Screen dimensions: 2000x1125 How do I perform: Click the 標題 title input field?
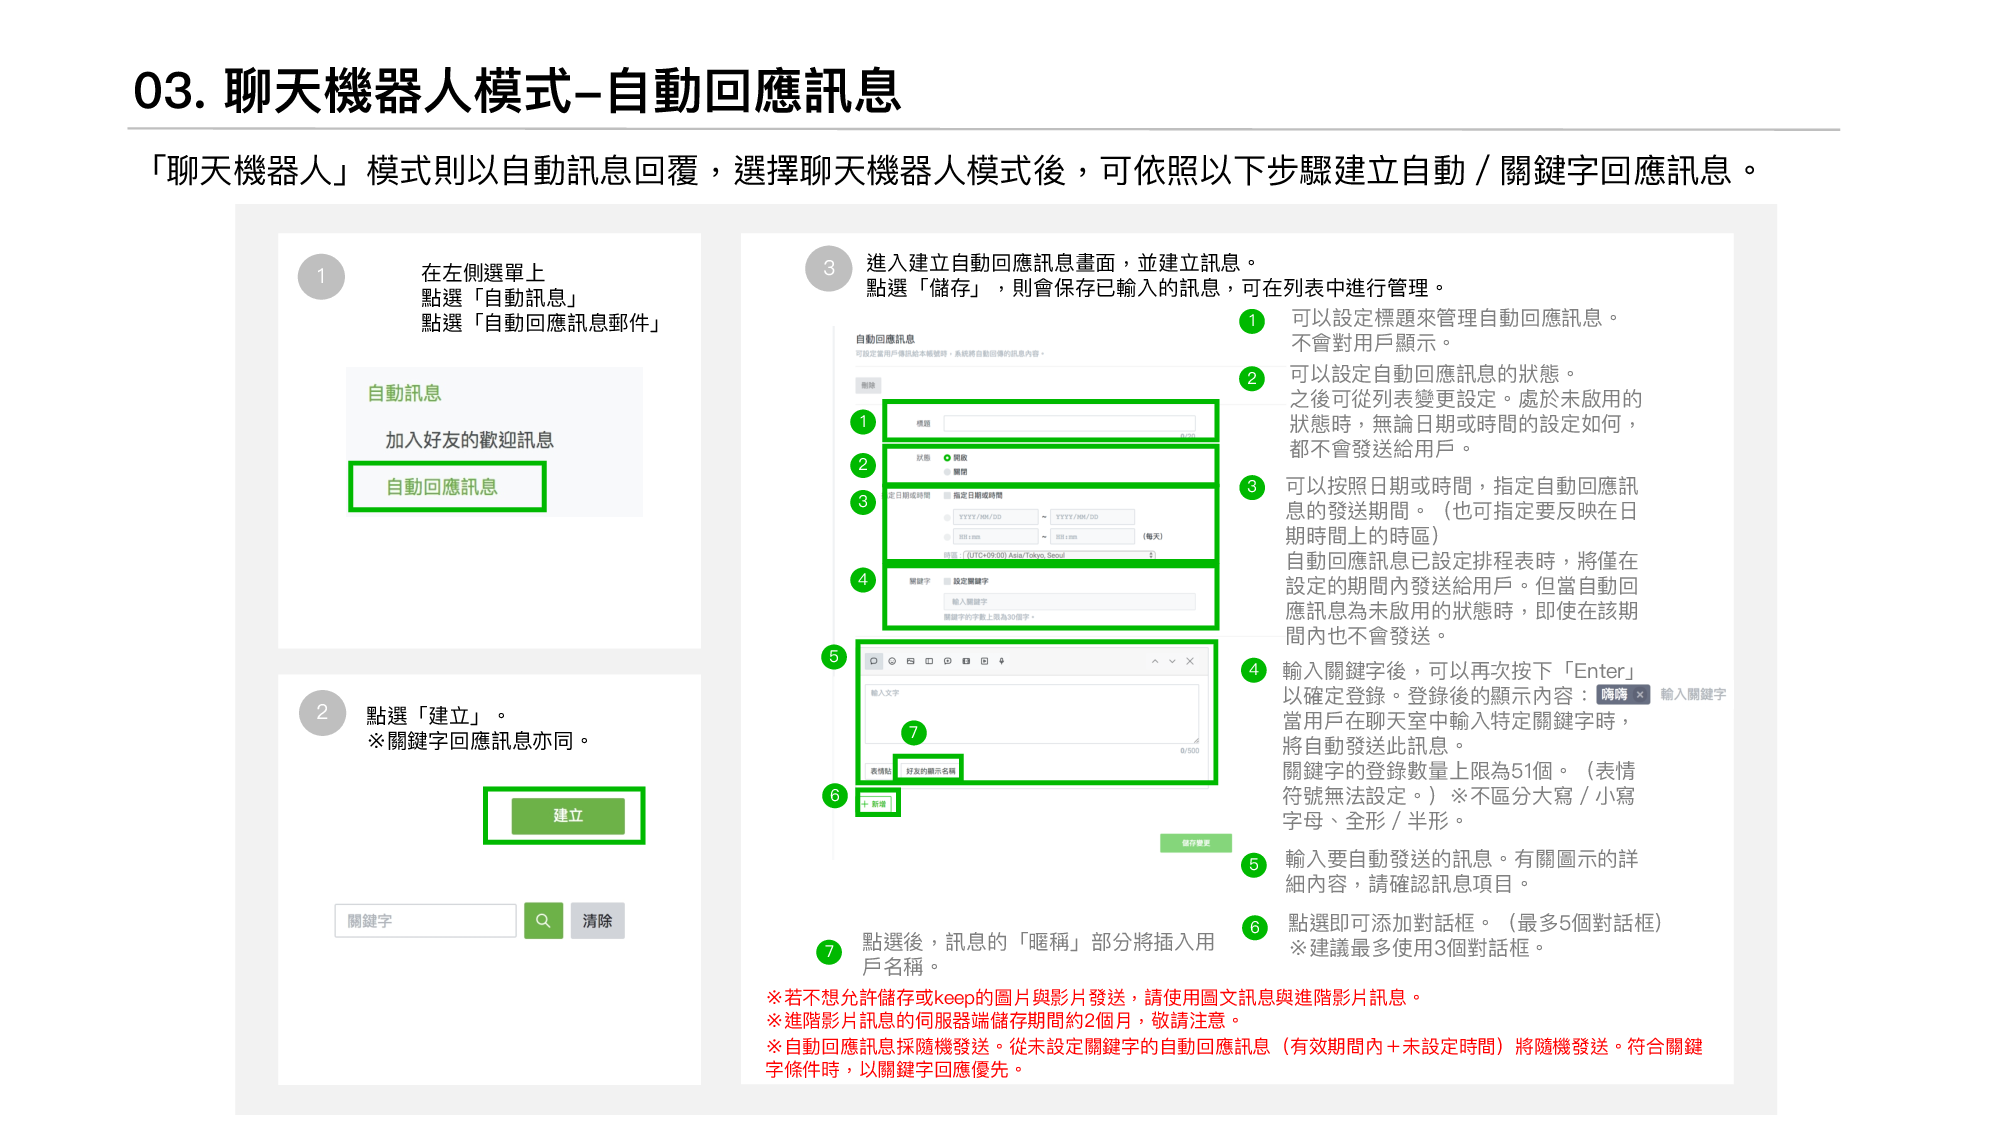click(1069, 423)
